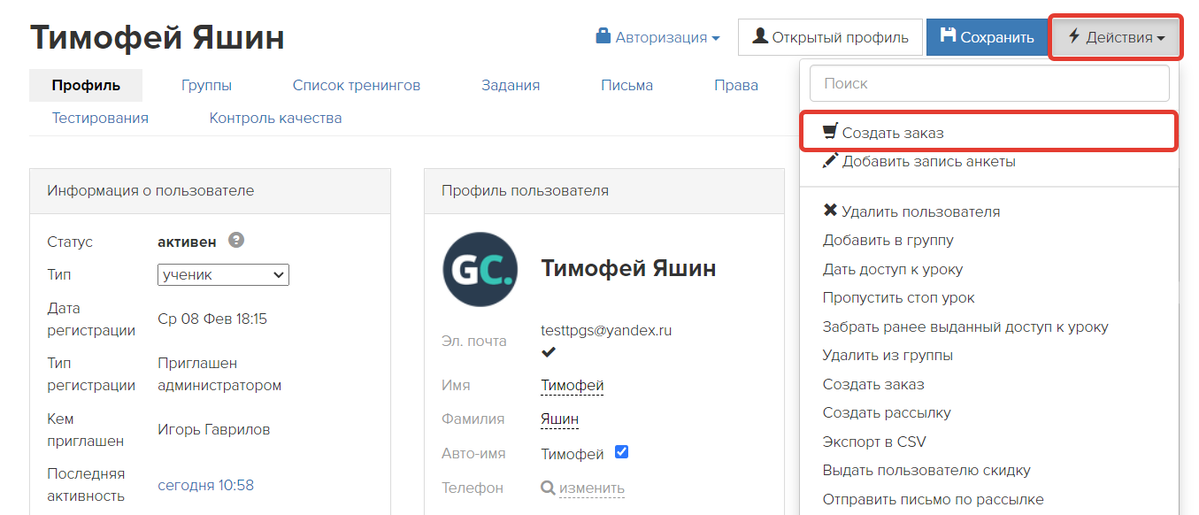Switch to the Группы tab
This screenshot has height=515, width=1199.
pyautogui.click(x=206, y=85)
